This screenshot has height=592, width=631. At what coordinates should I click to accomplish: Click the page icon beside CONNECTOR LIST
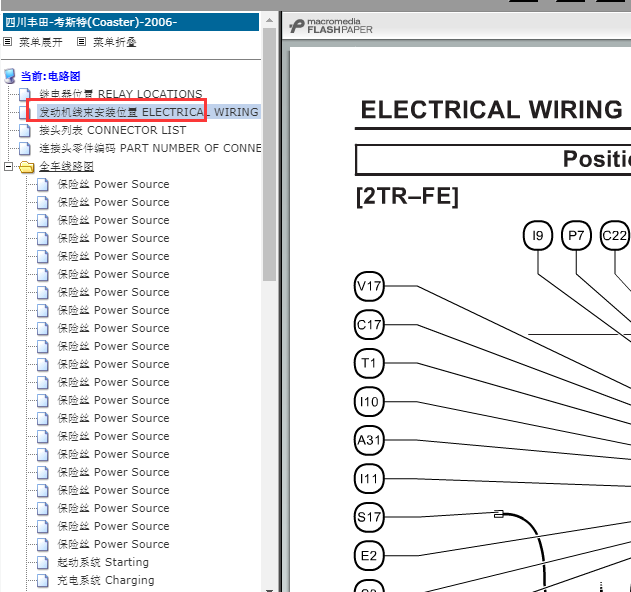(x=25, y=130)
